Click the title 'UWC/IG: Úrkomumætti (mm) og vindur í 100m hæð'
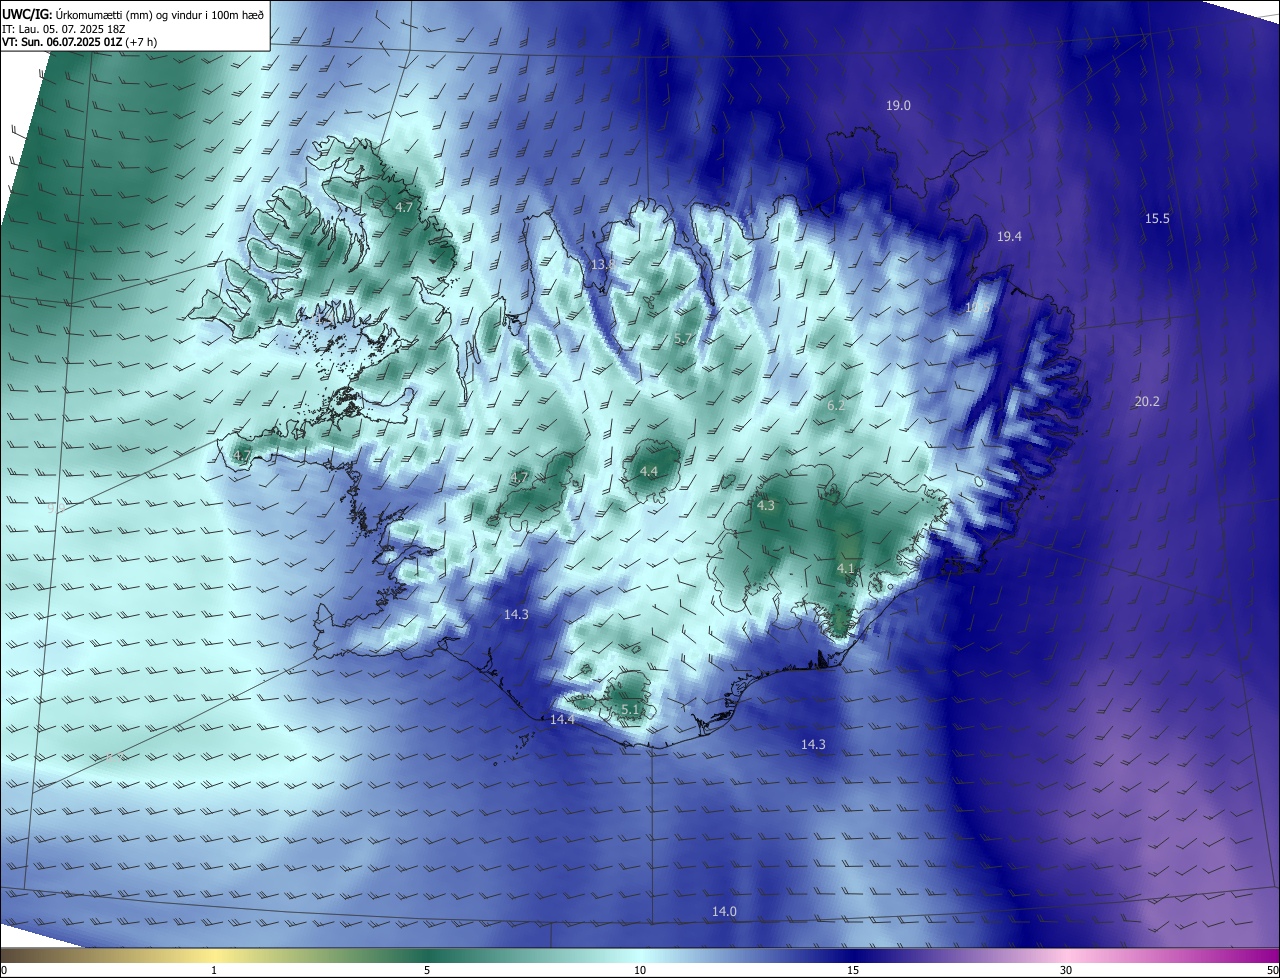Screen dimensions: 1280x978 (x=133, y=13)
